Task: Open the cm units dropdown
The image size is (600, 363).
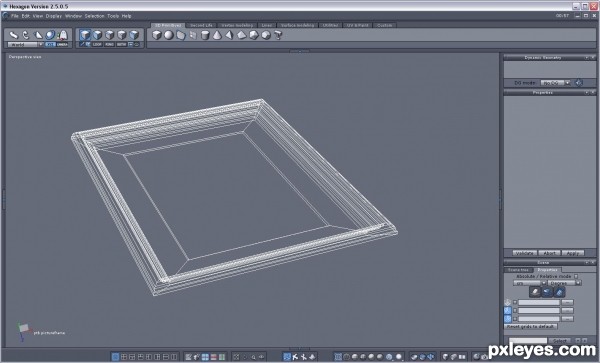Action: 530,283
